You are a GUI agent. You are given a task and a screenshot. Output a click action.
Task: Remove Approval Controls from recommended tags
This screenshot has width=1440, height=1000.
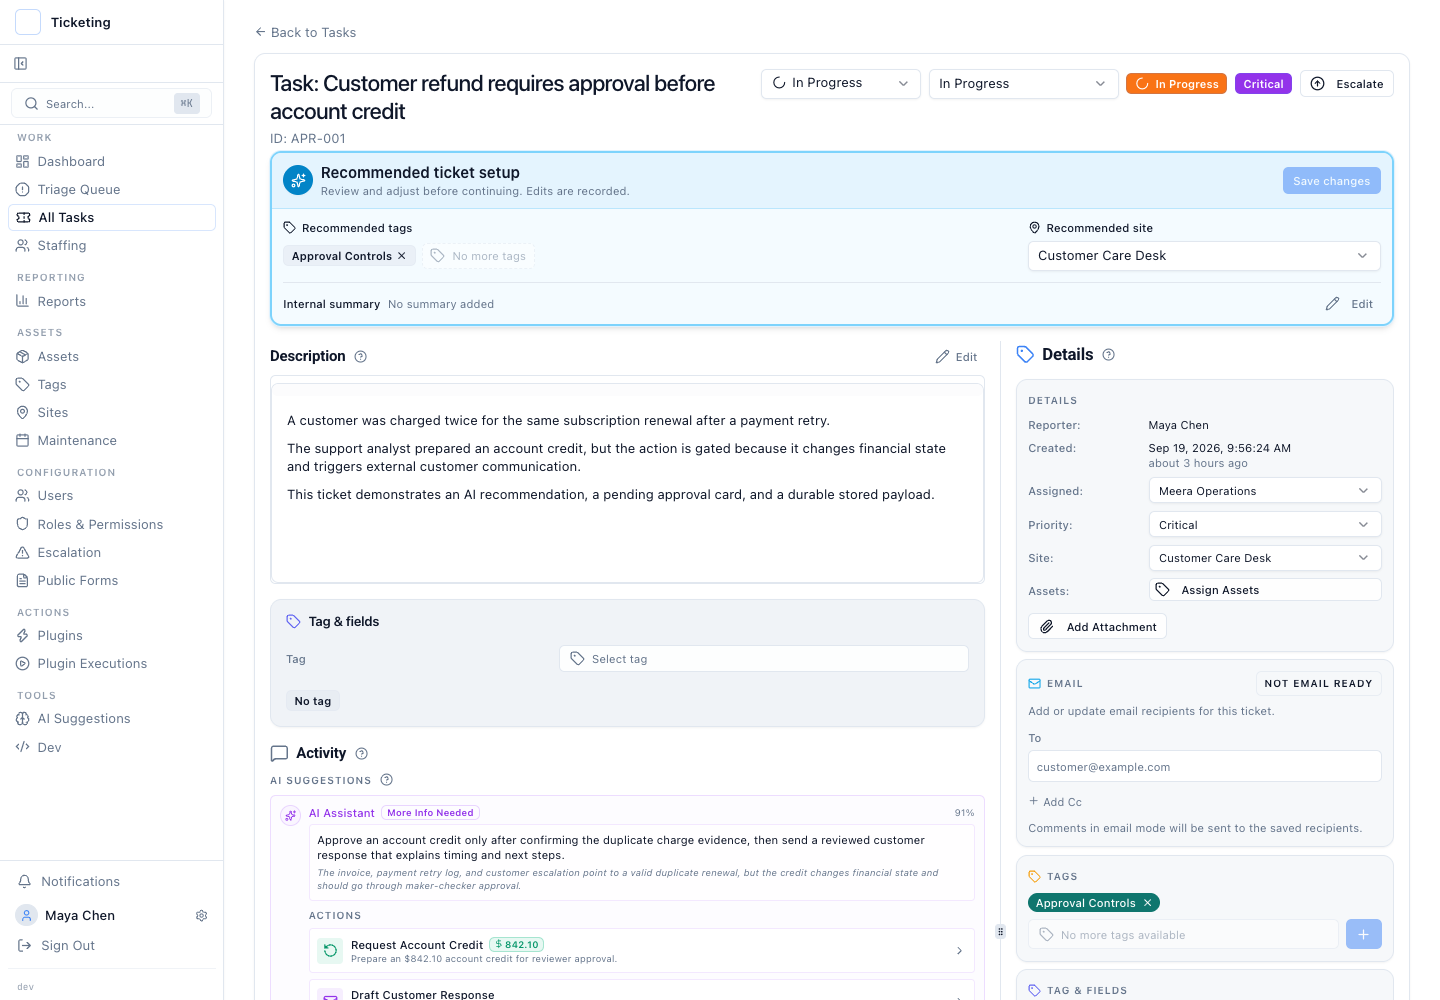402,256
